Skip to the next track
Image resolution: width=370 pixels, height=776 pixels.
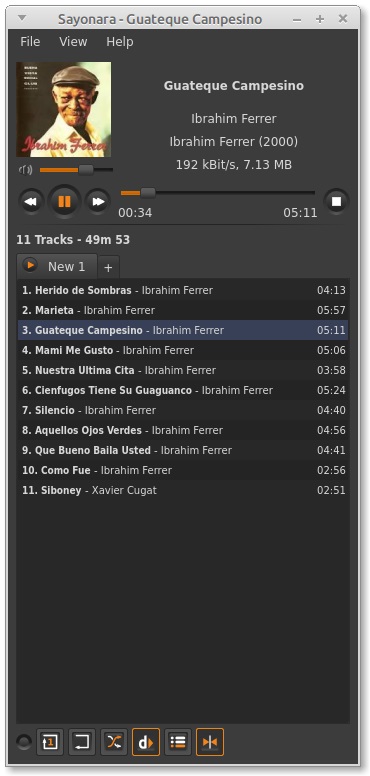98,201
